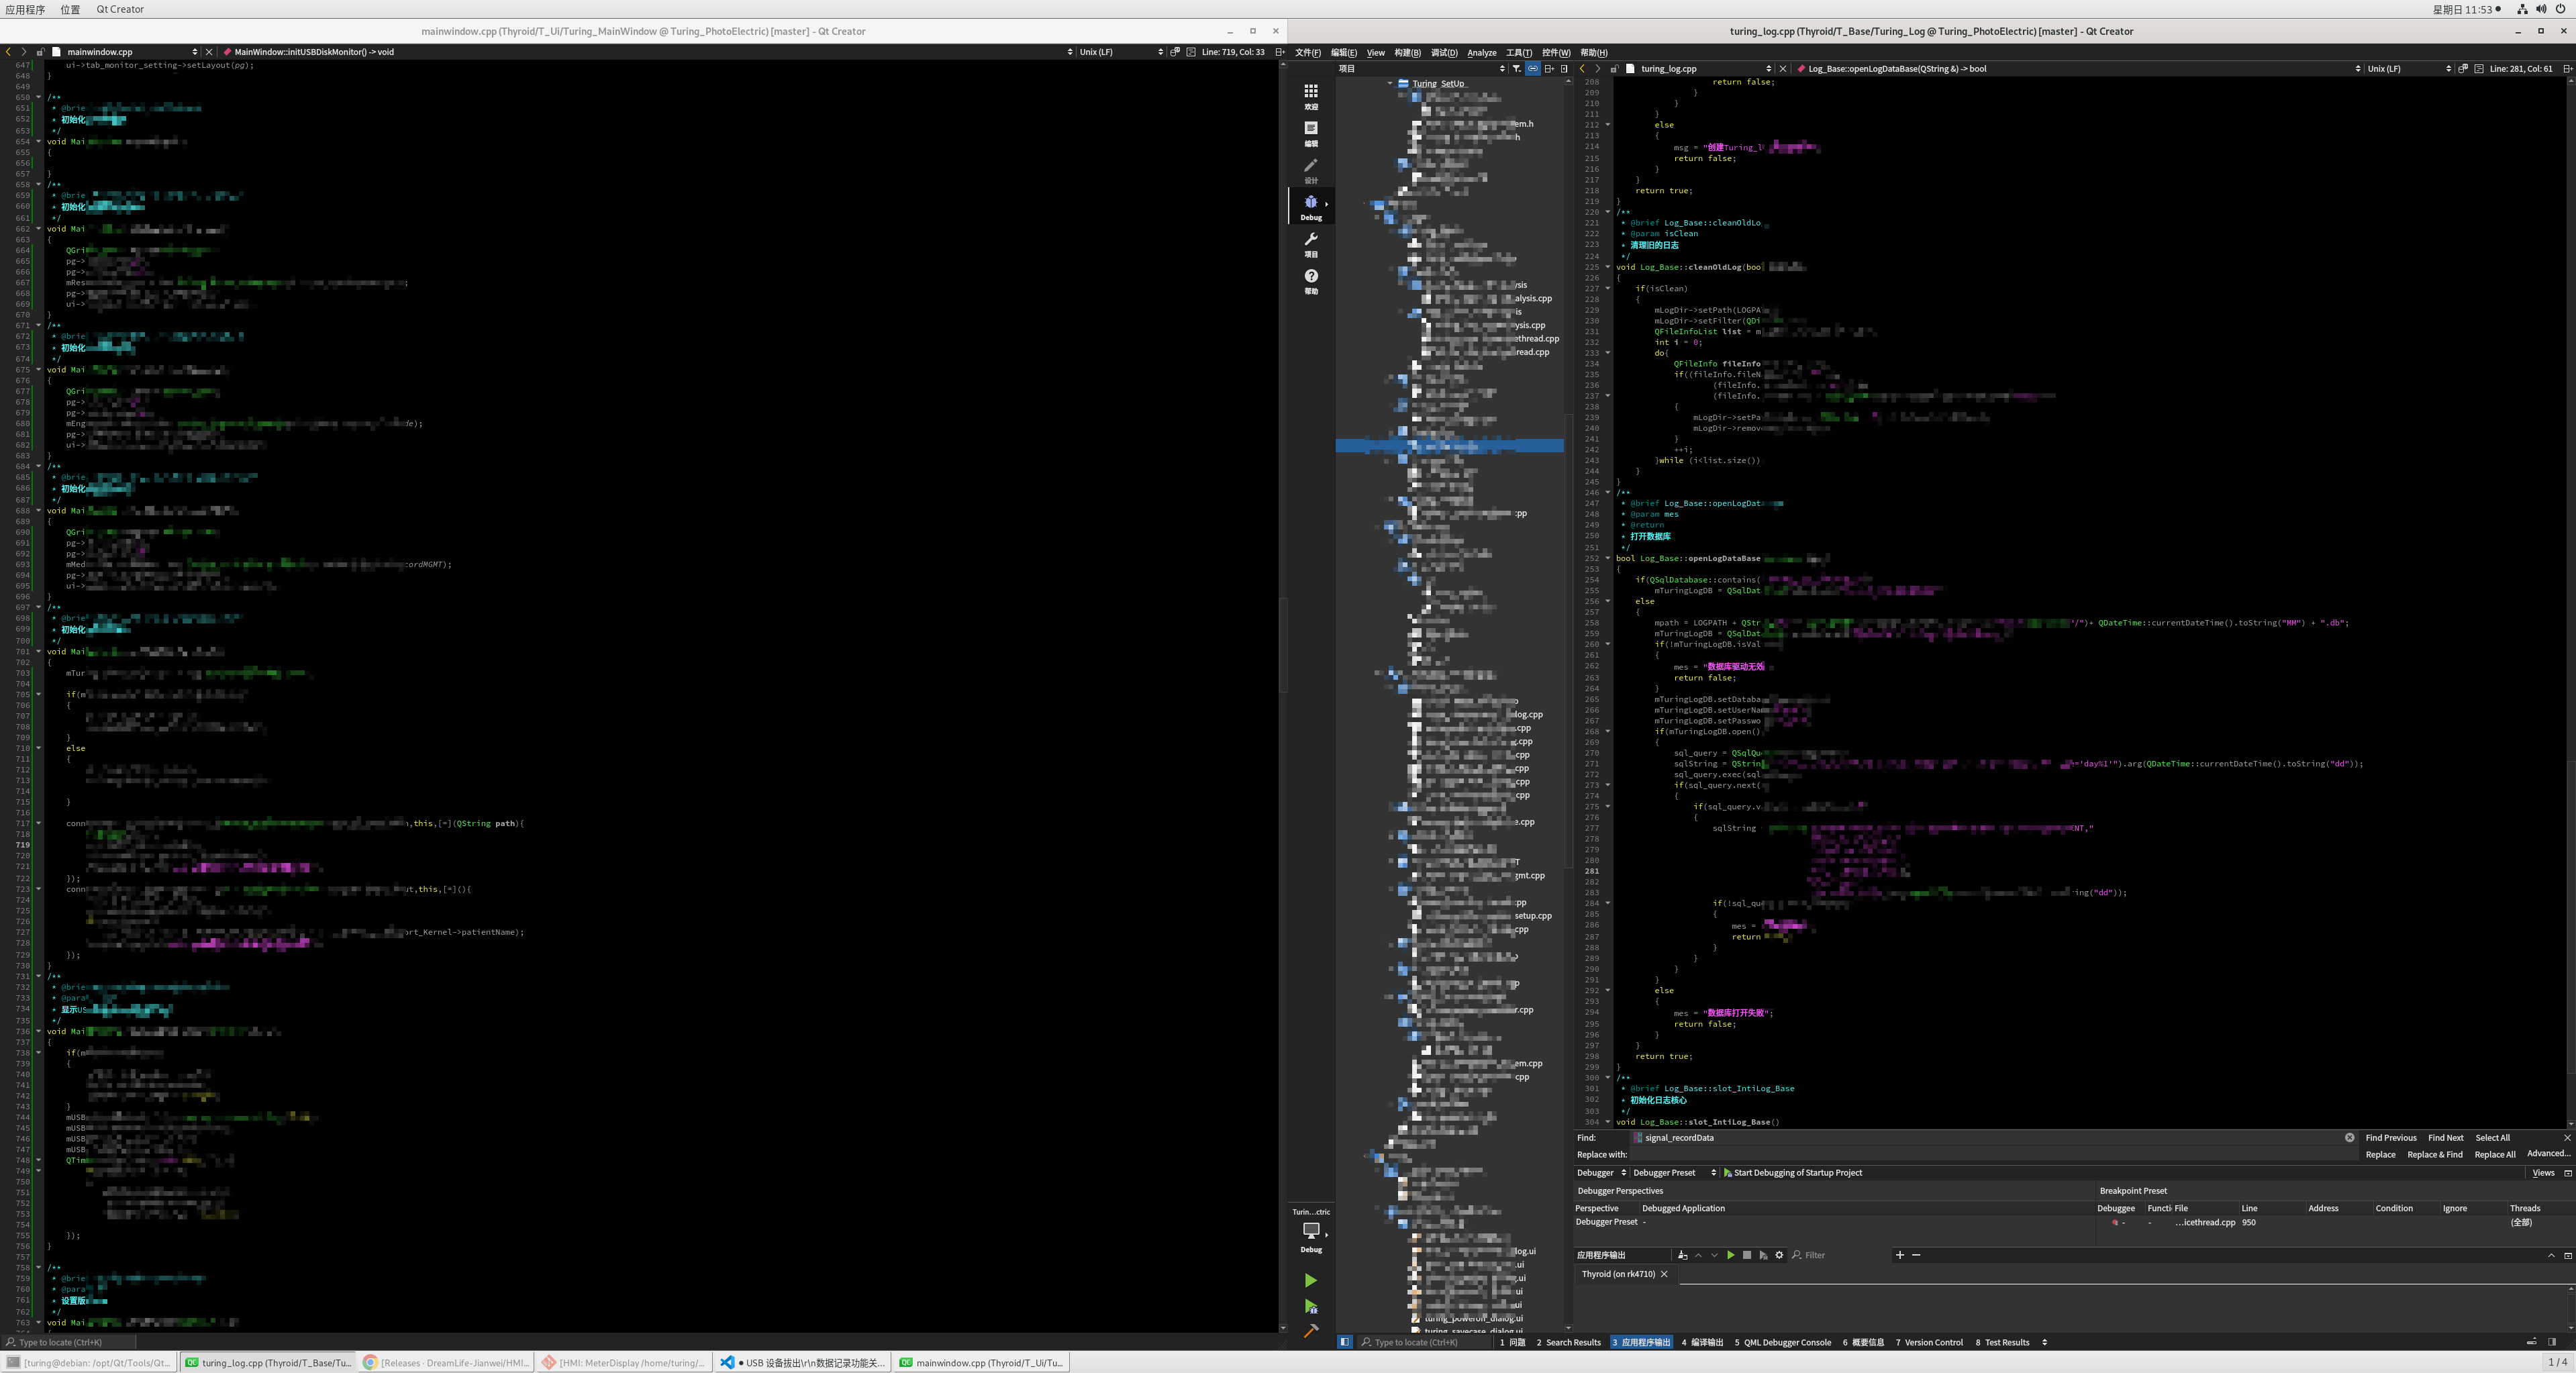Viewport: 2576px width, 1373px height.
Task: Maximize the application output pane
Action: (2567, 1255)
